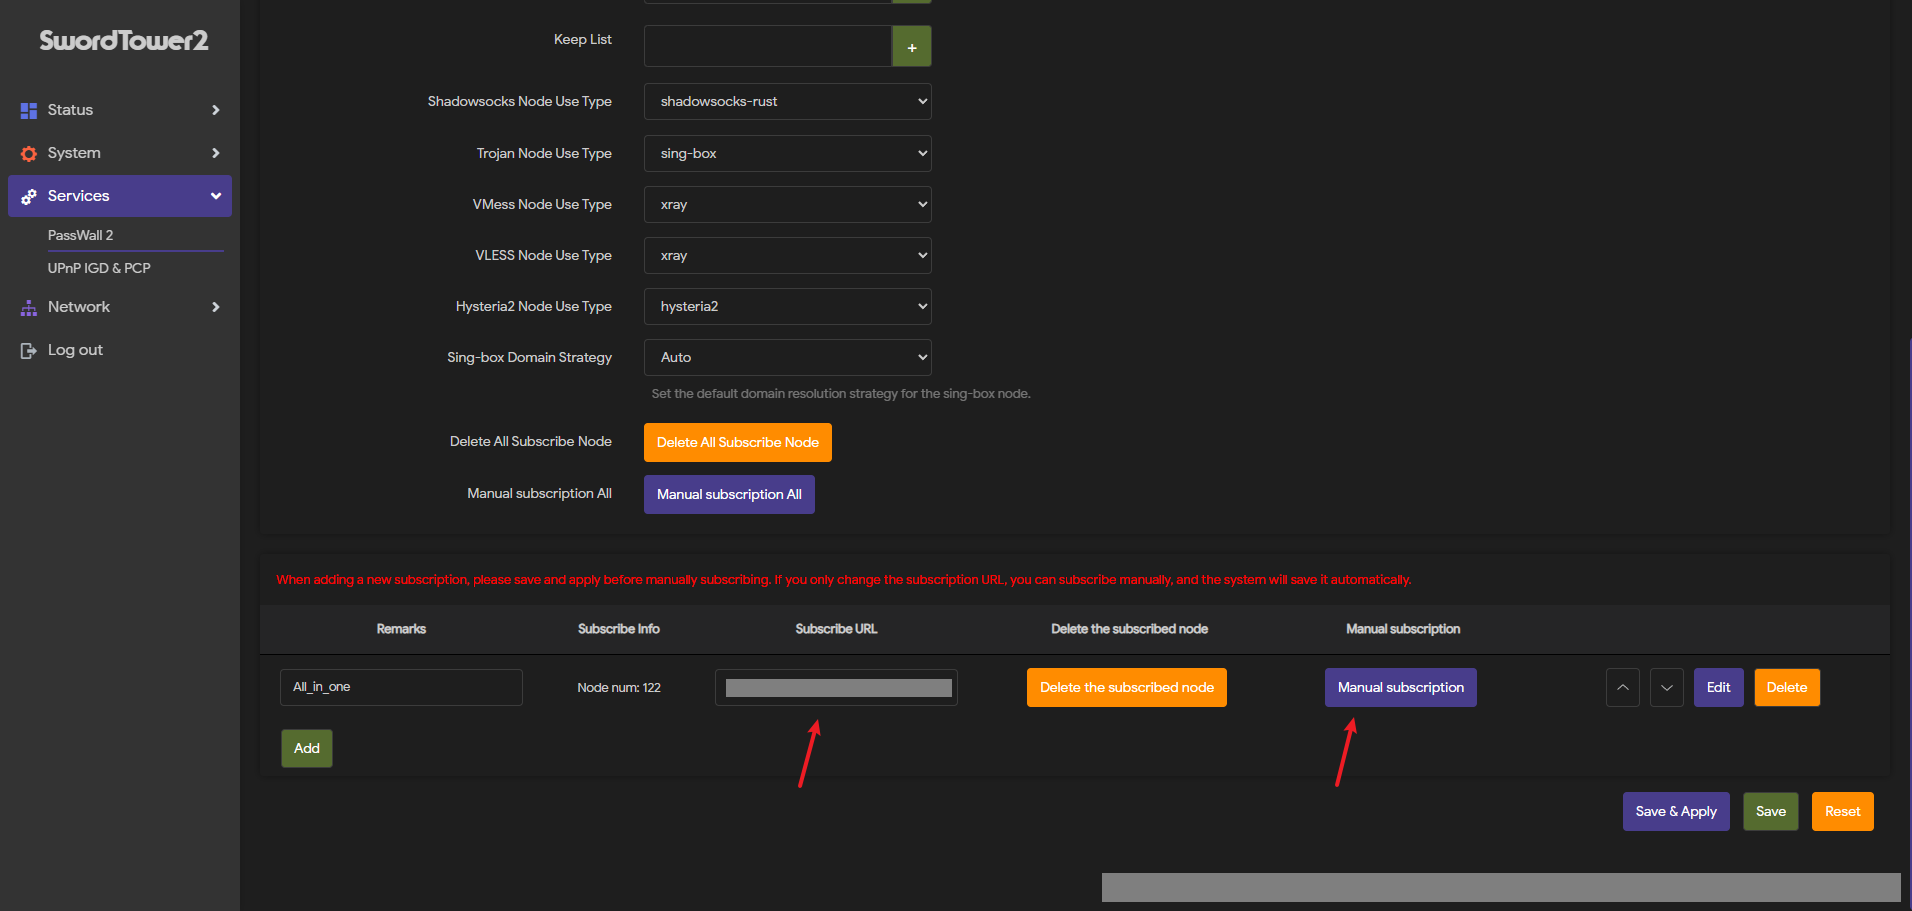Click Log out in sidebar
Image resolution: width=1912 pixels, height=911 pixels.
pyautogui.click(x=75, y=350)
